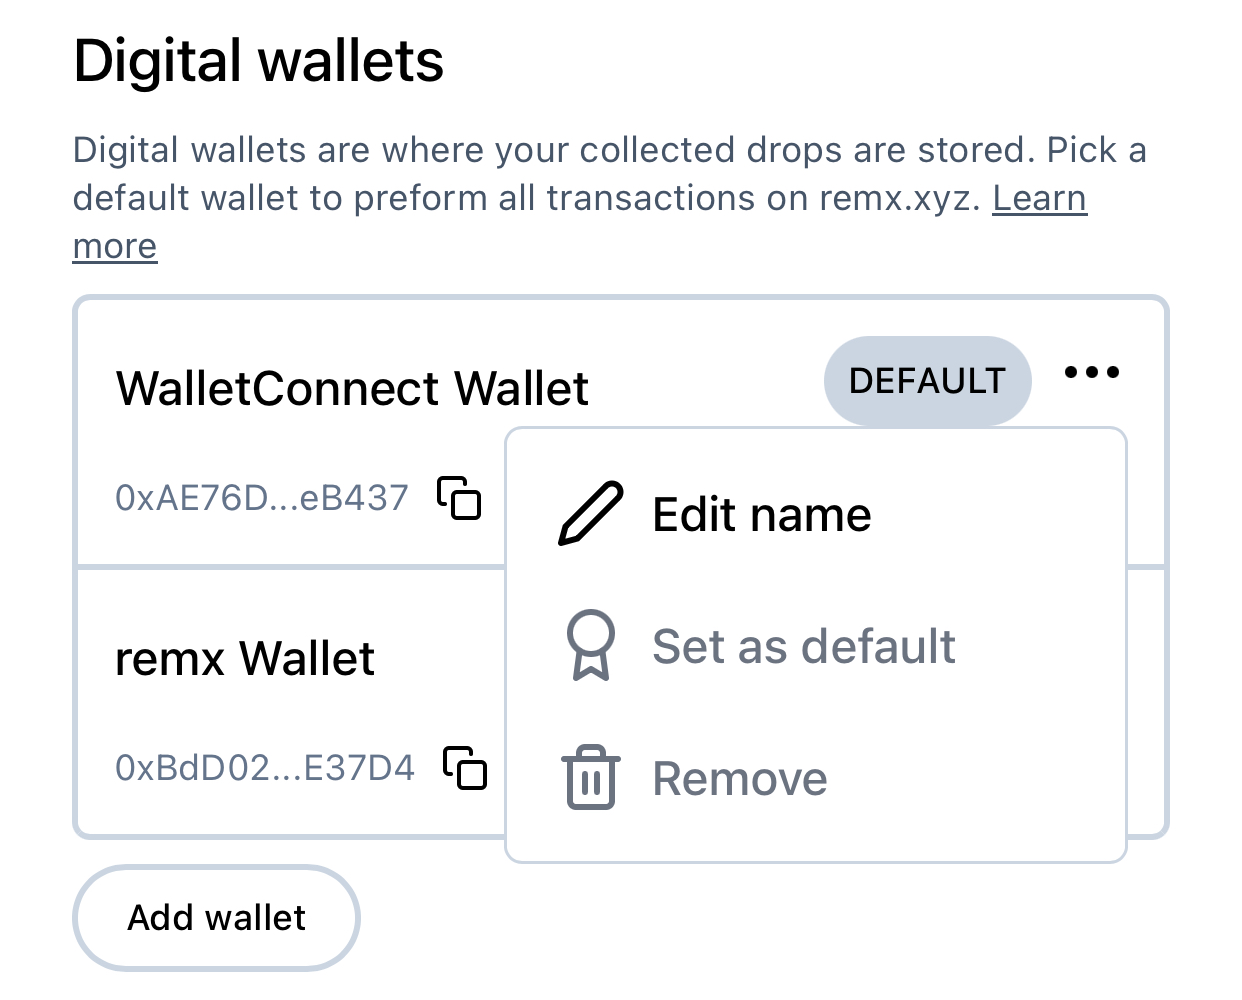
Task: Open the "Learn more" link
Action: point(1039,198)
